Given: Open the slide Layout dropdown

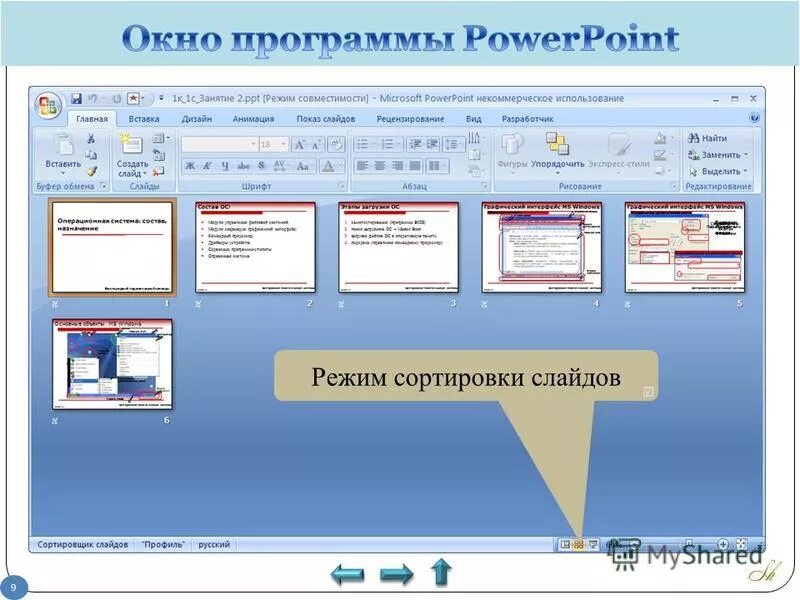Looking at the screenshot, I should (161, 138).
